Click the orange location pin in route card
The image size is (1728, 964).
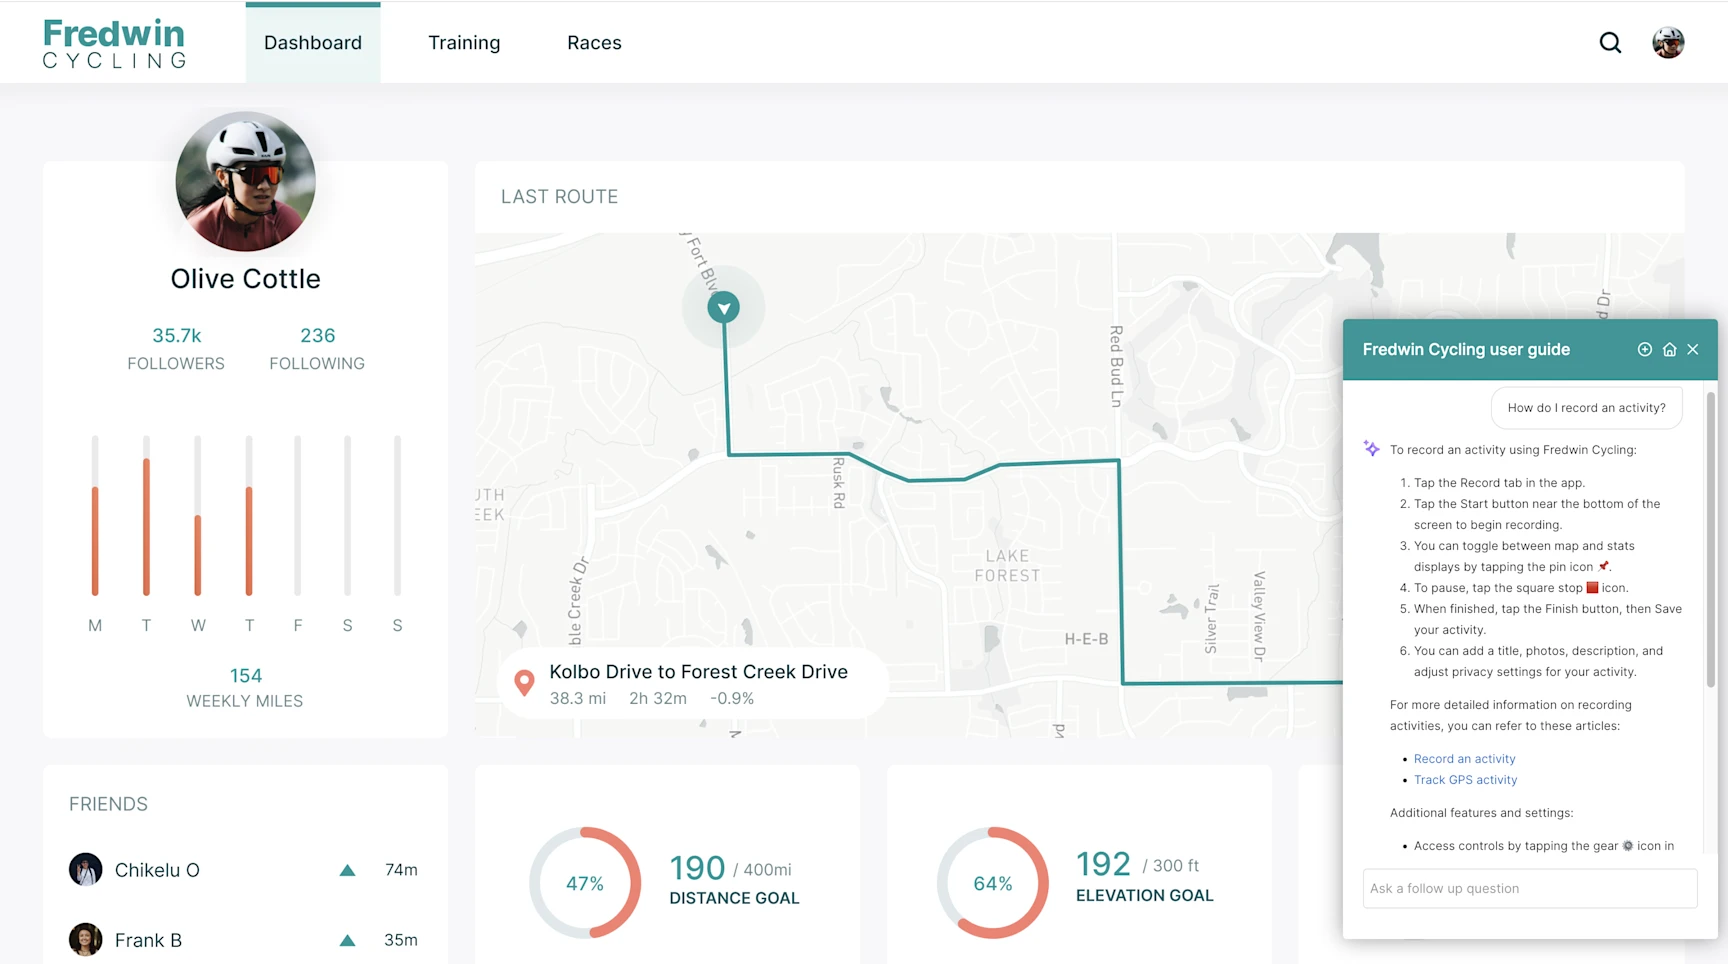[524, 683]
